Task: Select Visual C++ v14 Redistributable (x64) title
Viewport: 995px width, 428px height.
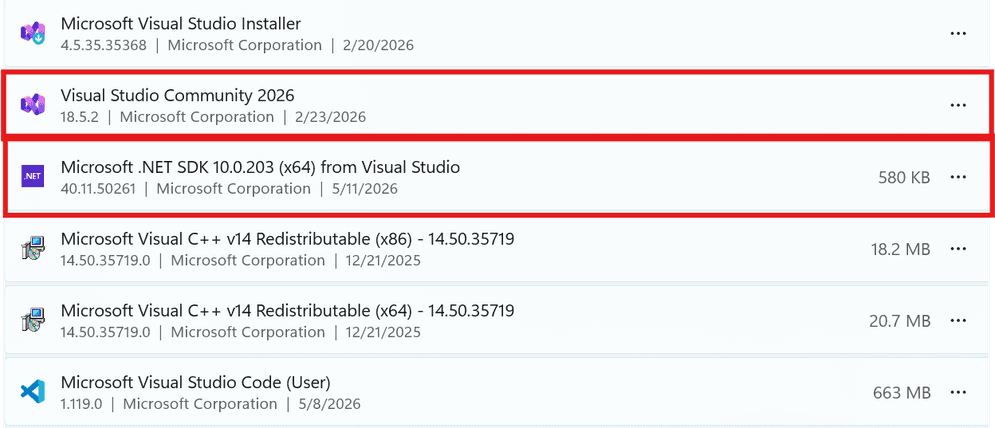Action: pos(287,311)
